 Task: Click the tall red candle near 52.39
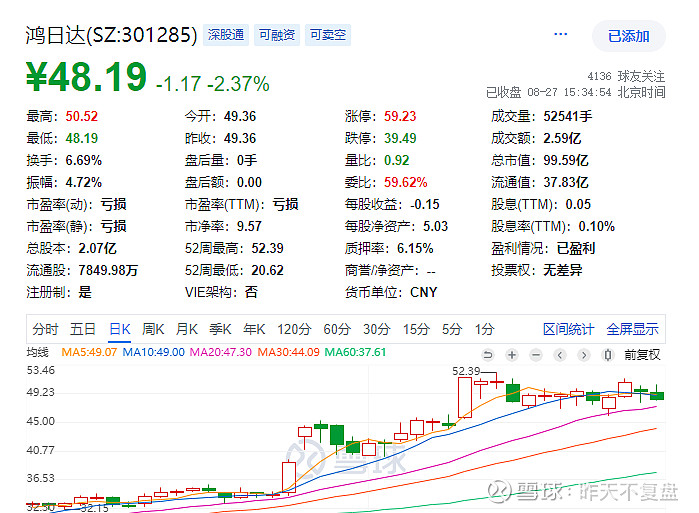tap(465, 398)
